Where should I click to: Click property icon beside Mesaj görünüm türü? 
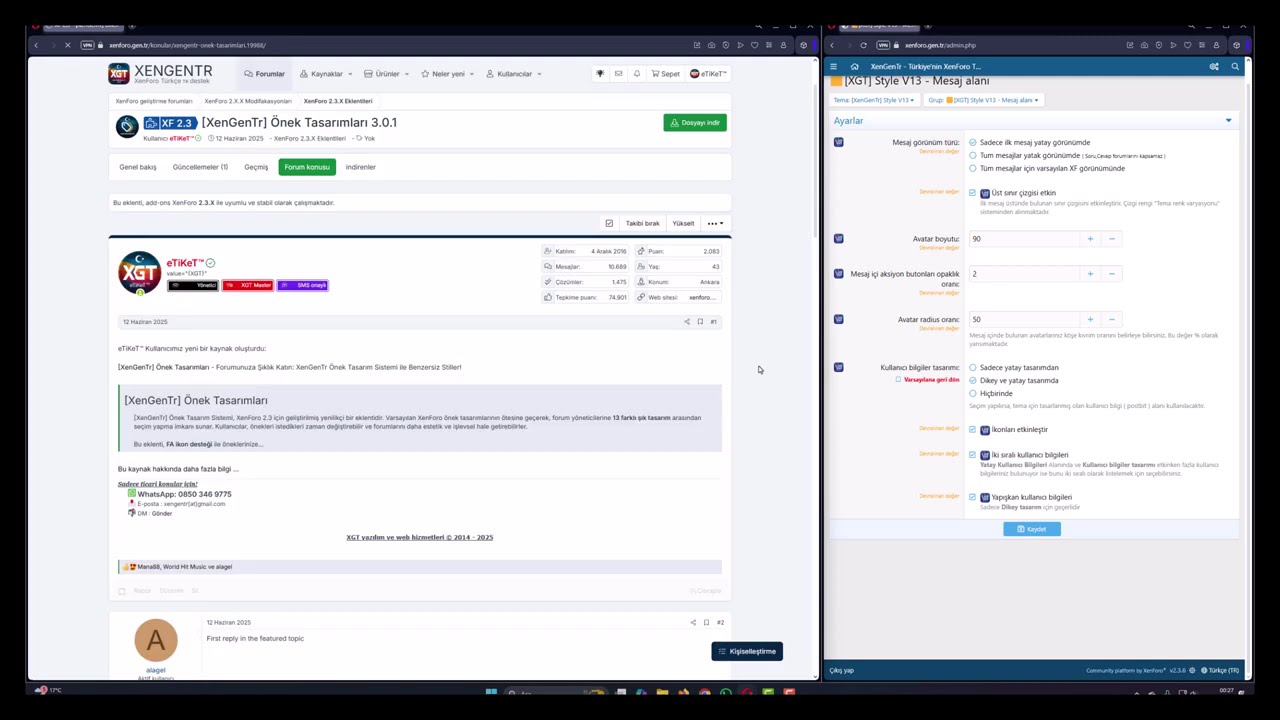(838, 142)
